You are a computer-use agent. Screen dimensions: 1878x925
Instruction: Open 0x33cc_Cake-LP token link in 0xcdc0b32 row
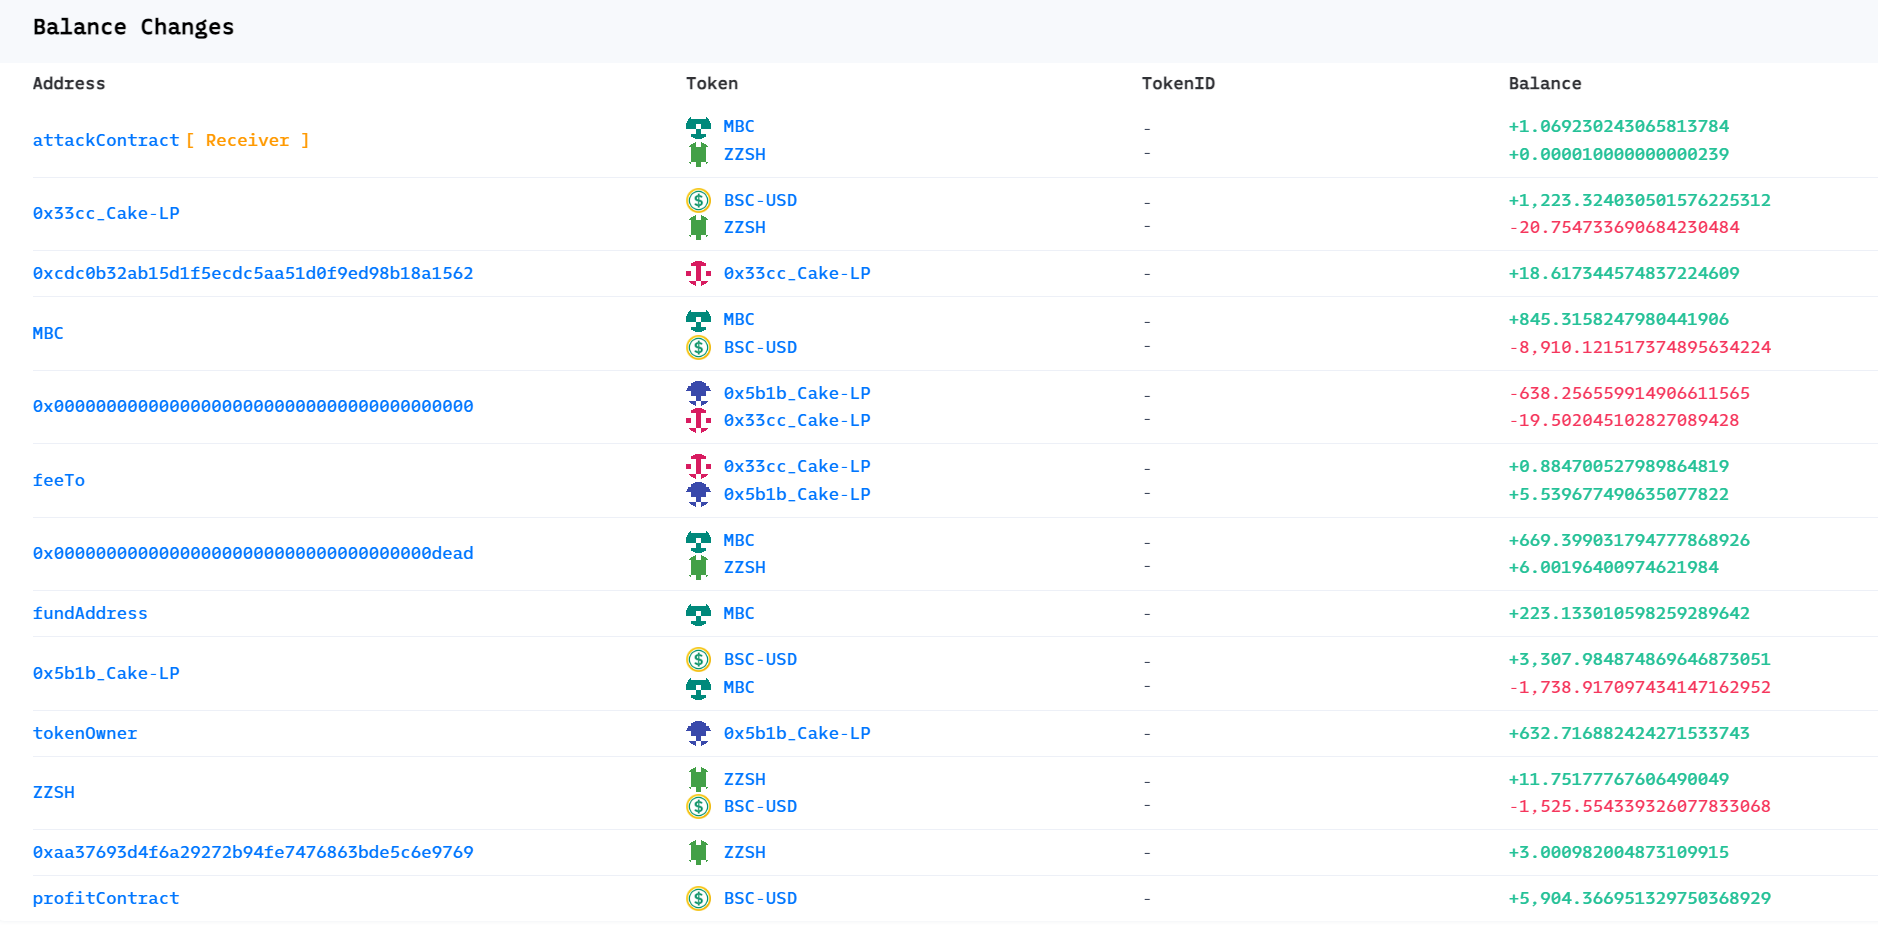point(797,273)
